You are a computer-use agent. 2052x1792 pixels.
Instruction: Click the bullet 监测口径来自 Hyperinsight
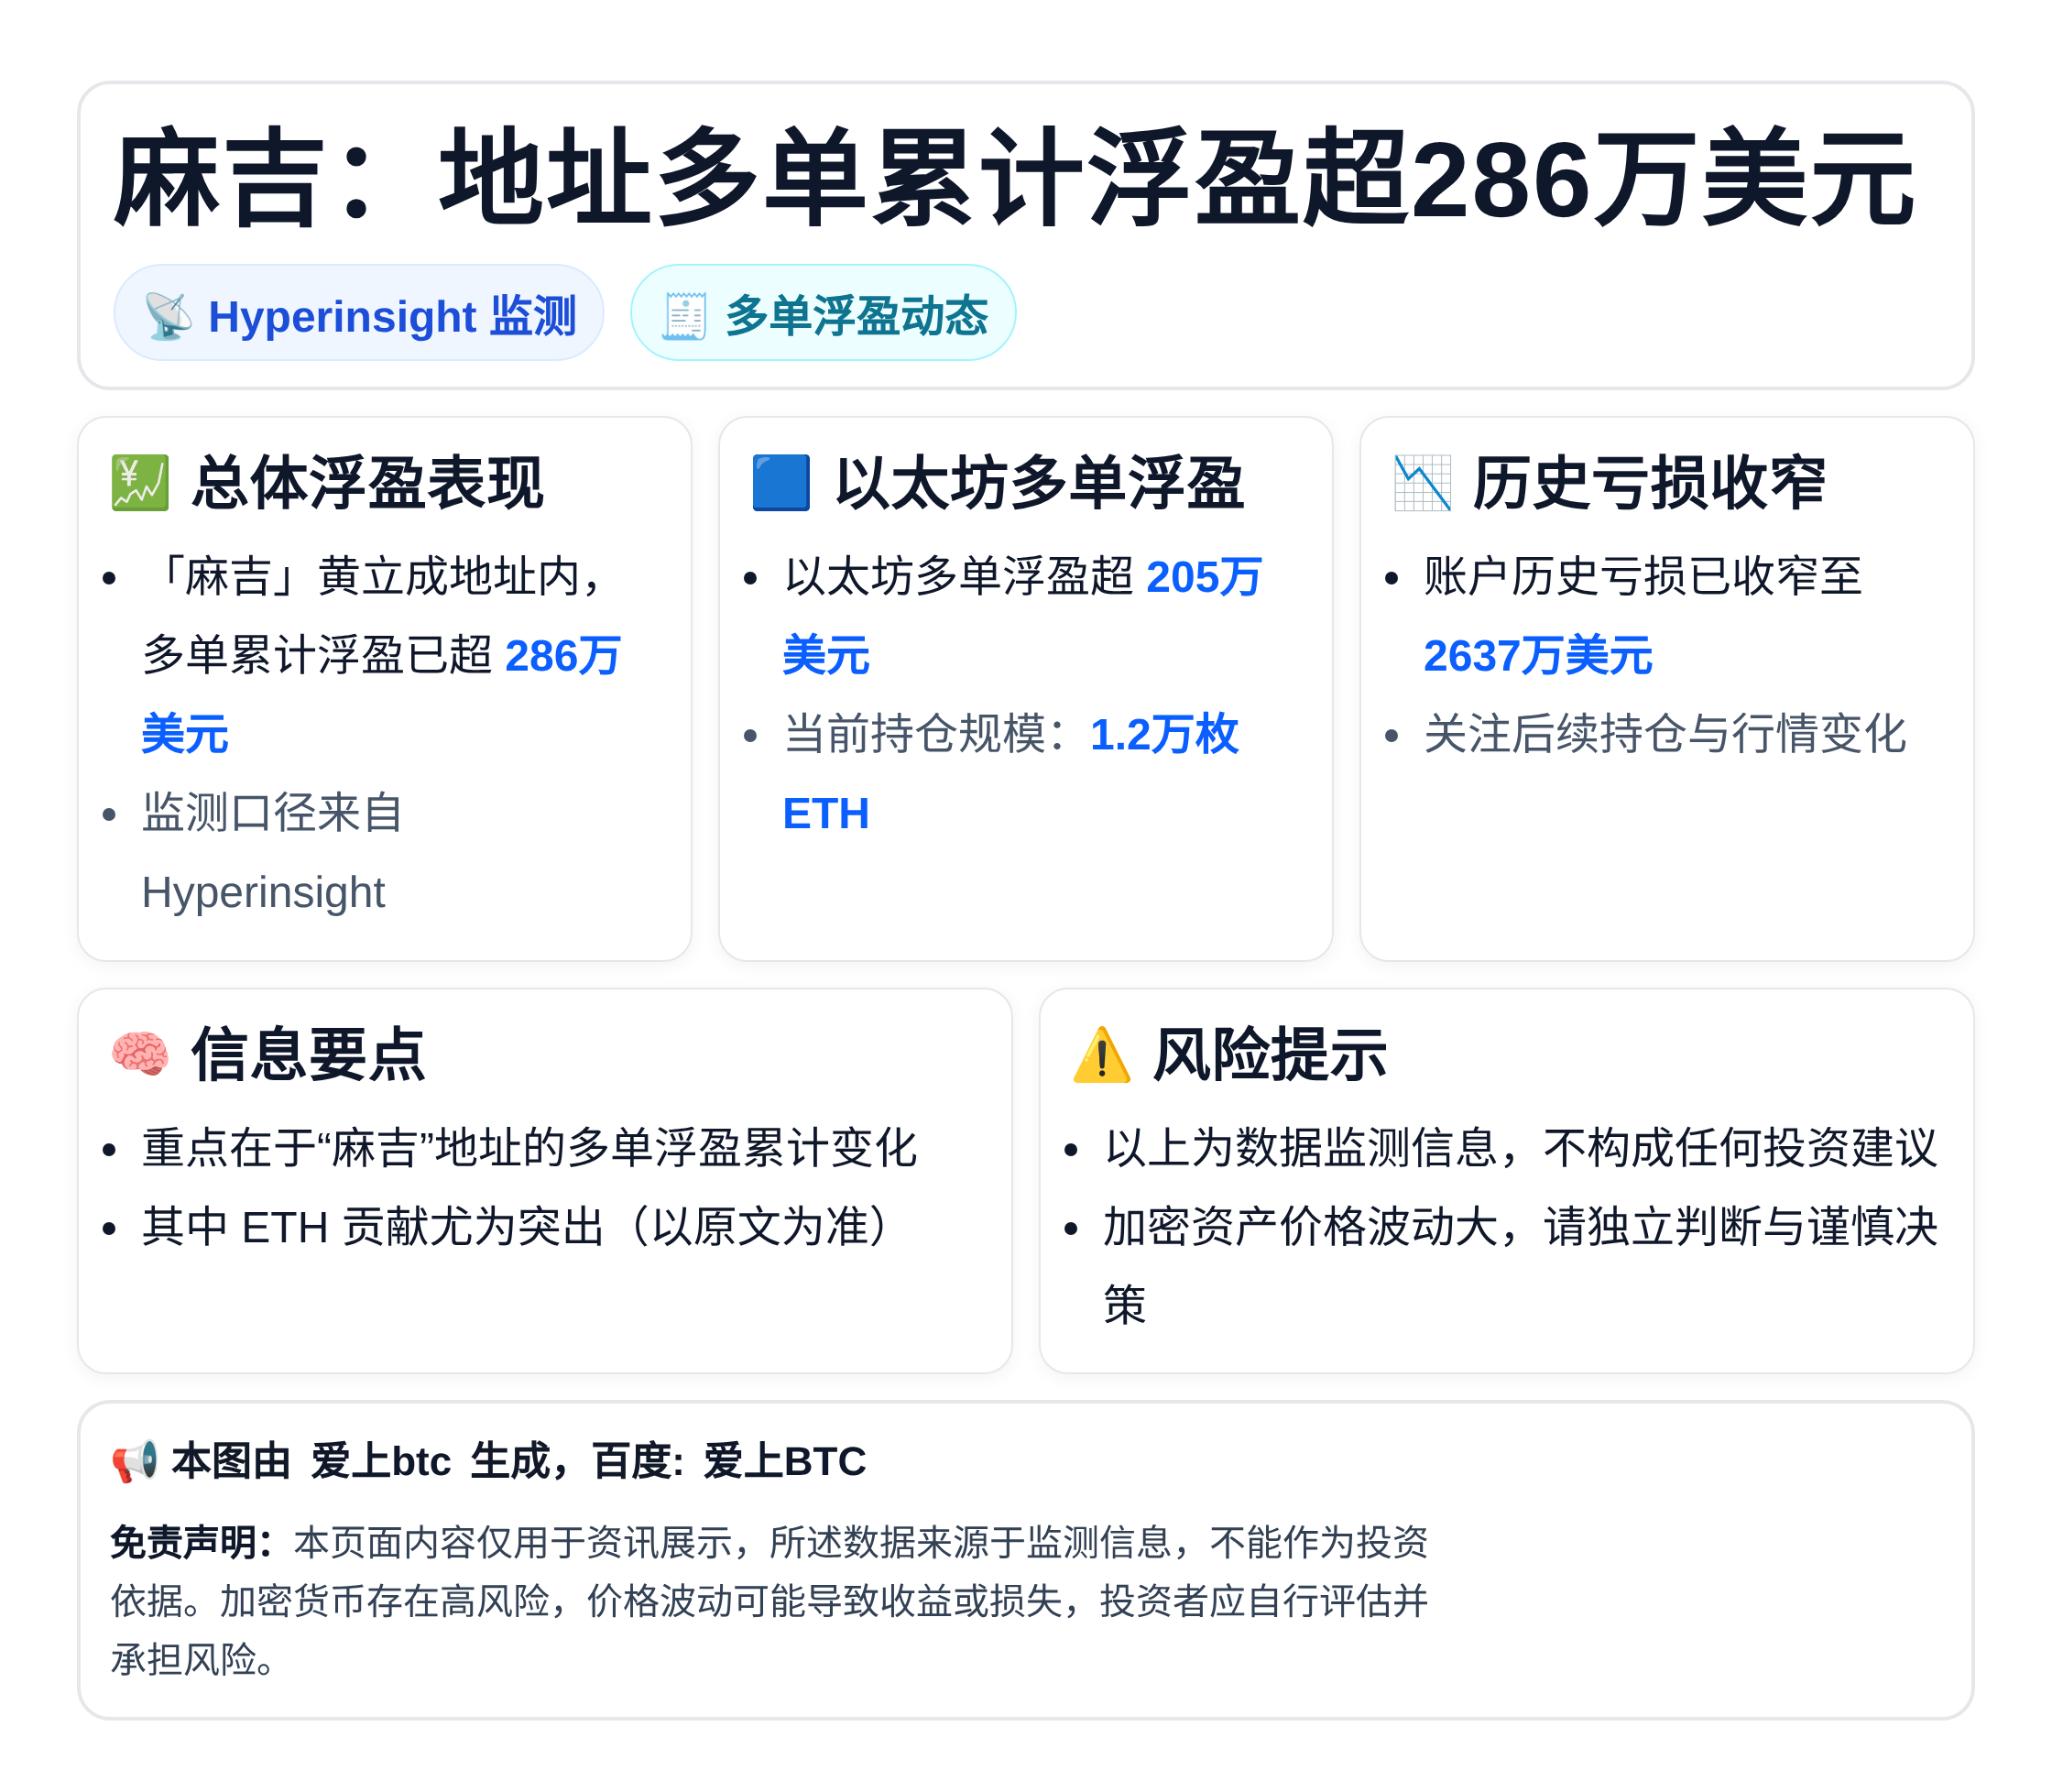[x=272, y=852]
